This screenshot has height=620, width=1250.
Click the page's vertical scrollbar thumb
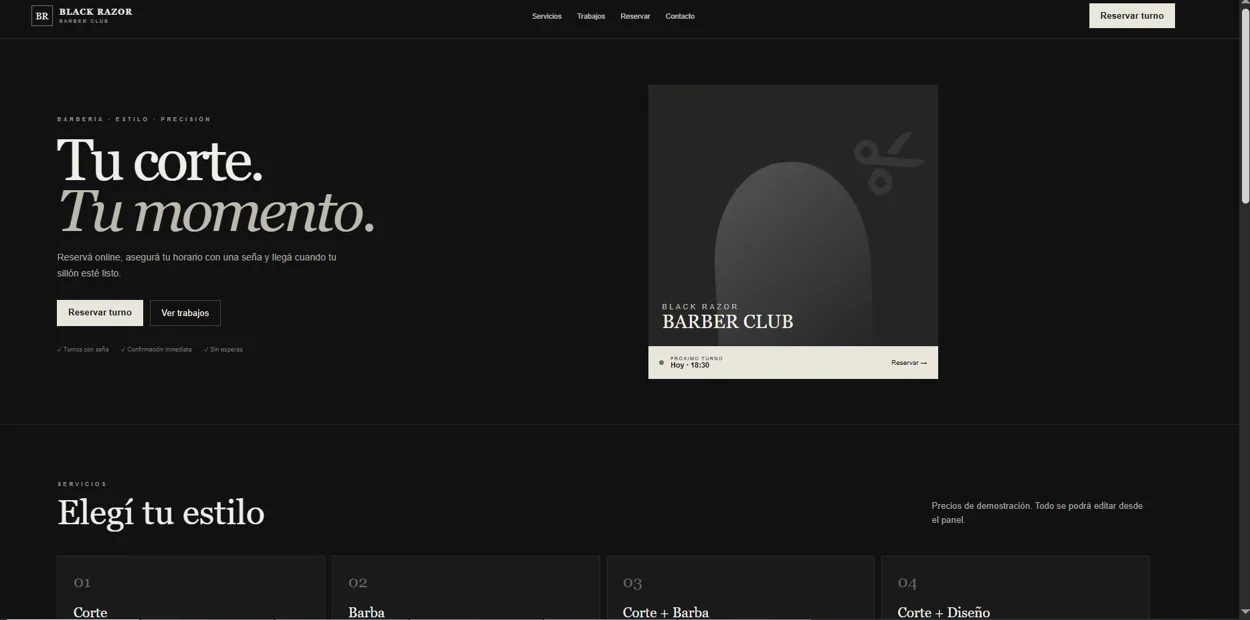click(x=1244, y=108)
